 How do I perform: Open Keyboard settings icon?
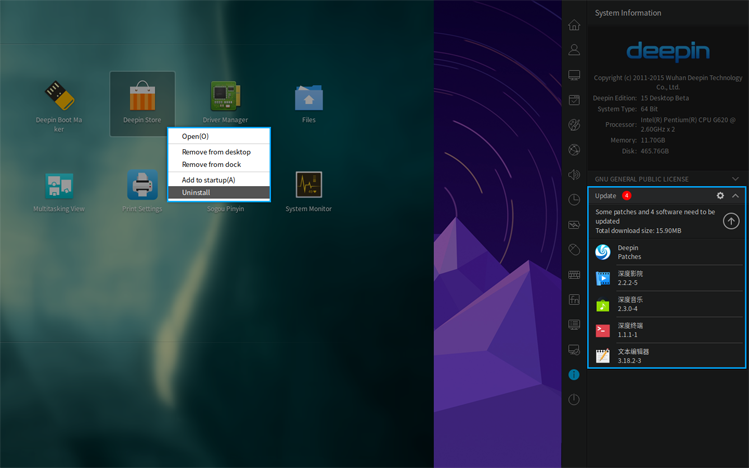574,275
